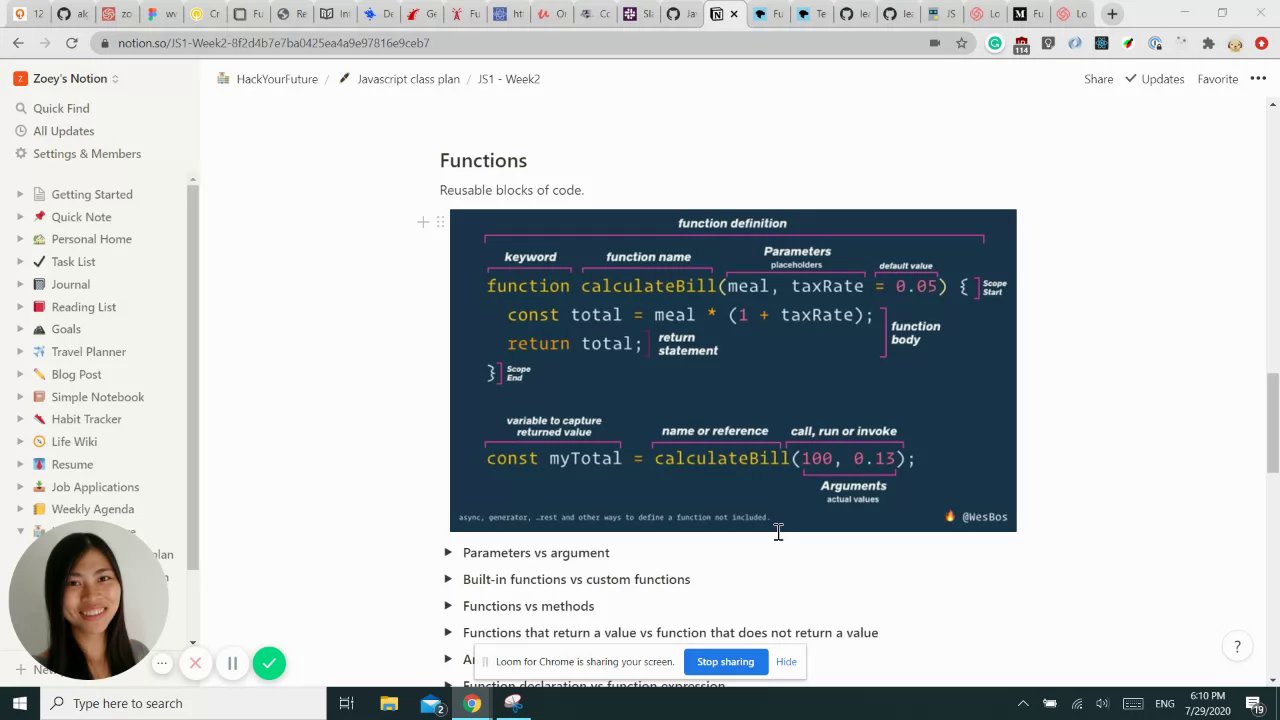Click the block drag handle beside the image
The height and width of the screenshot is (720, 1280).
(440, 222)
